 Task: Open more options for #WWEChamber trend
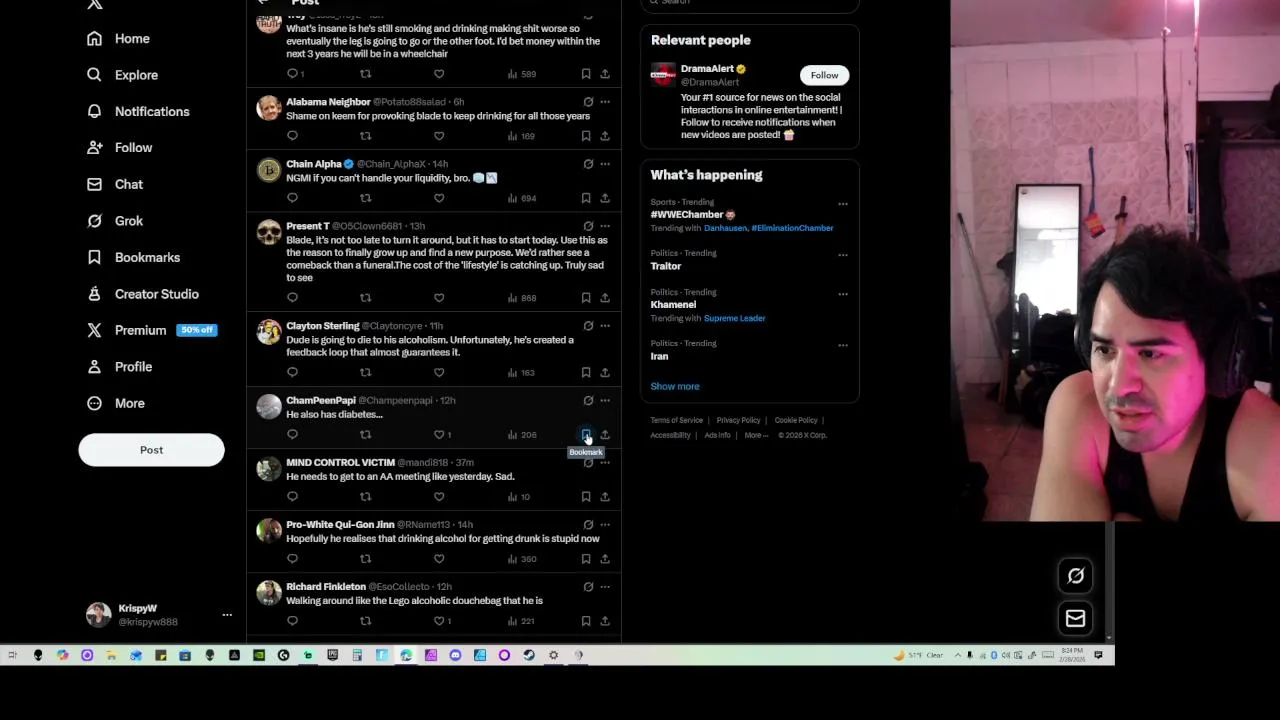843,204
